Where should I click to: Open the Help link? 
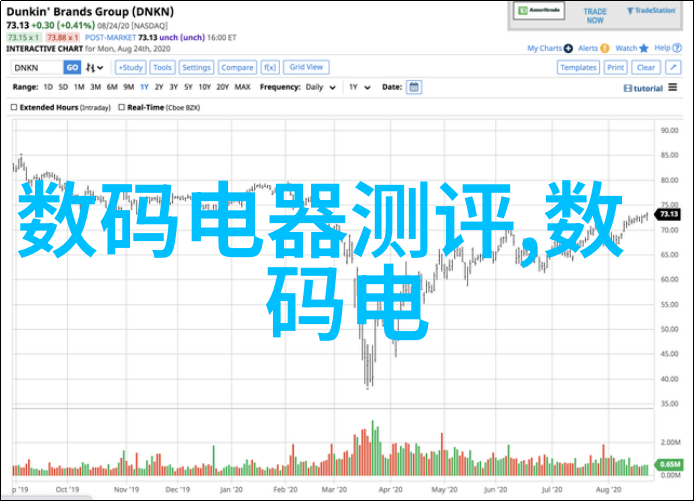tap(662, 48)
